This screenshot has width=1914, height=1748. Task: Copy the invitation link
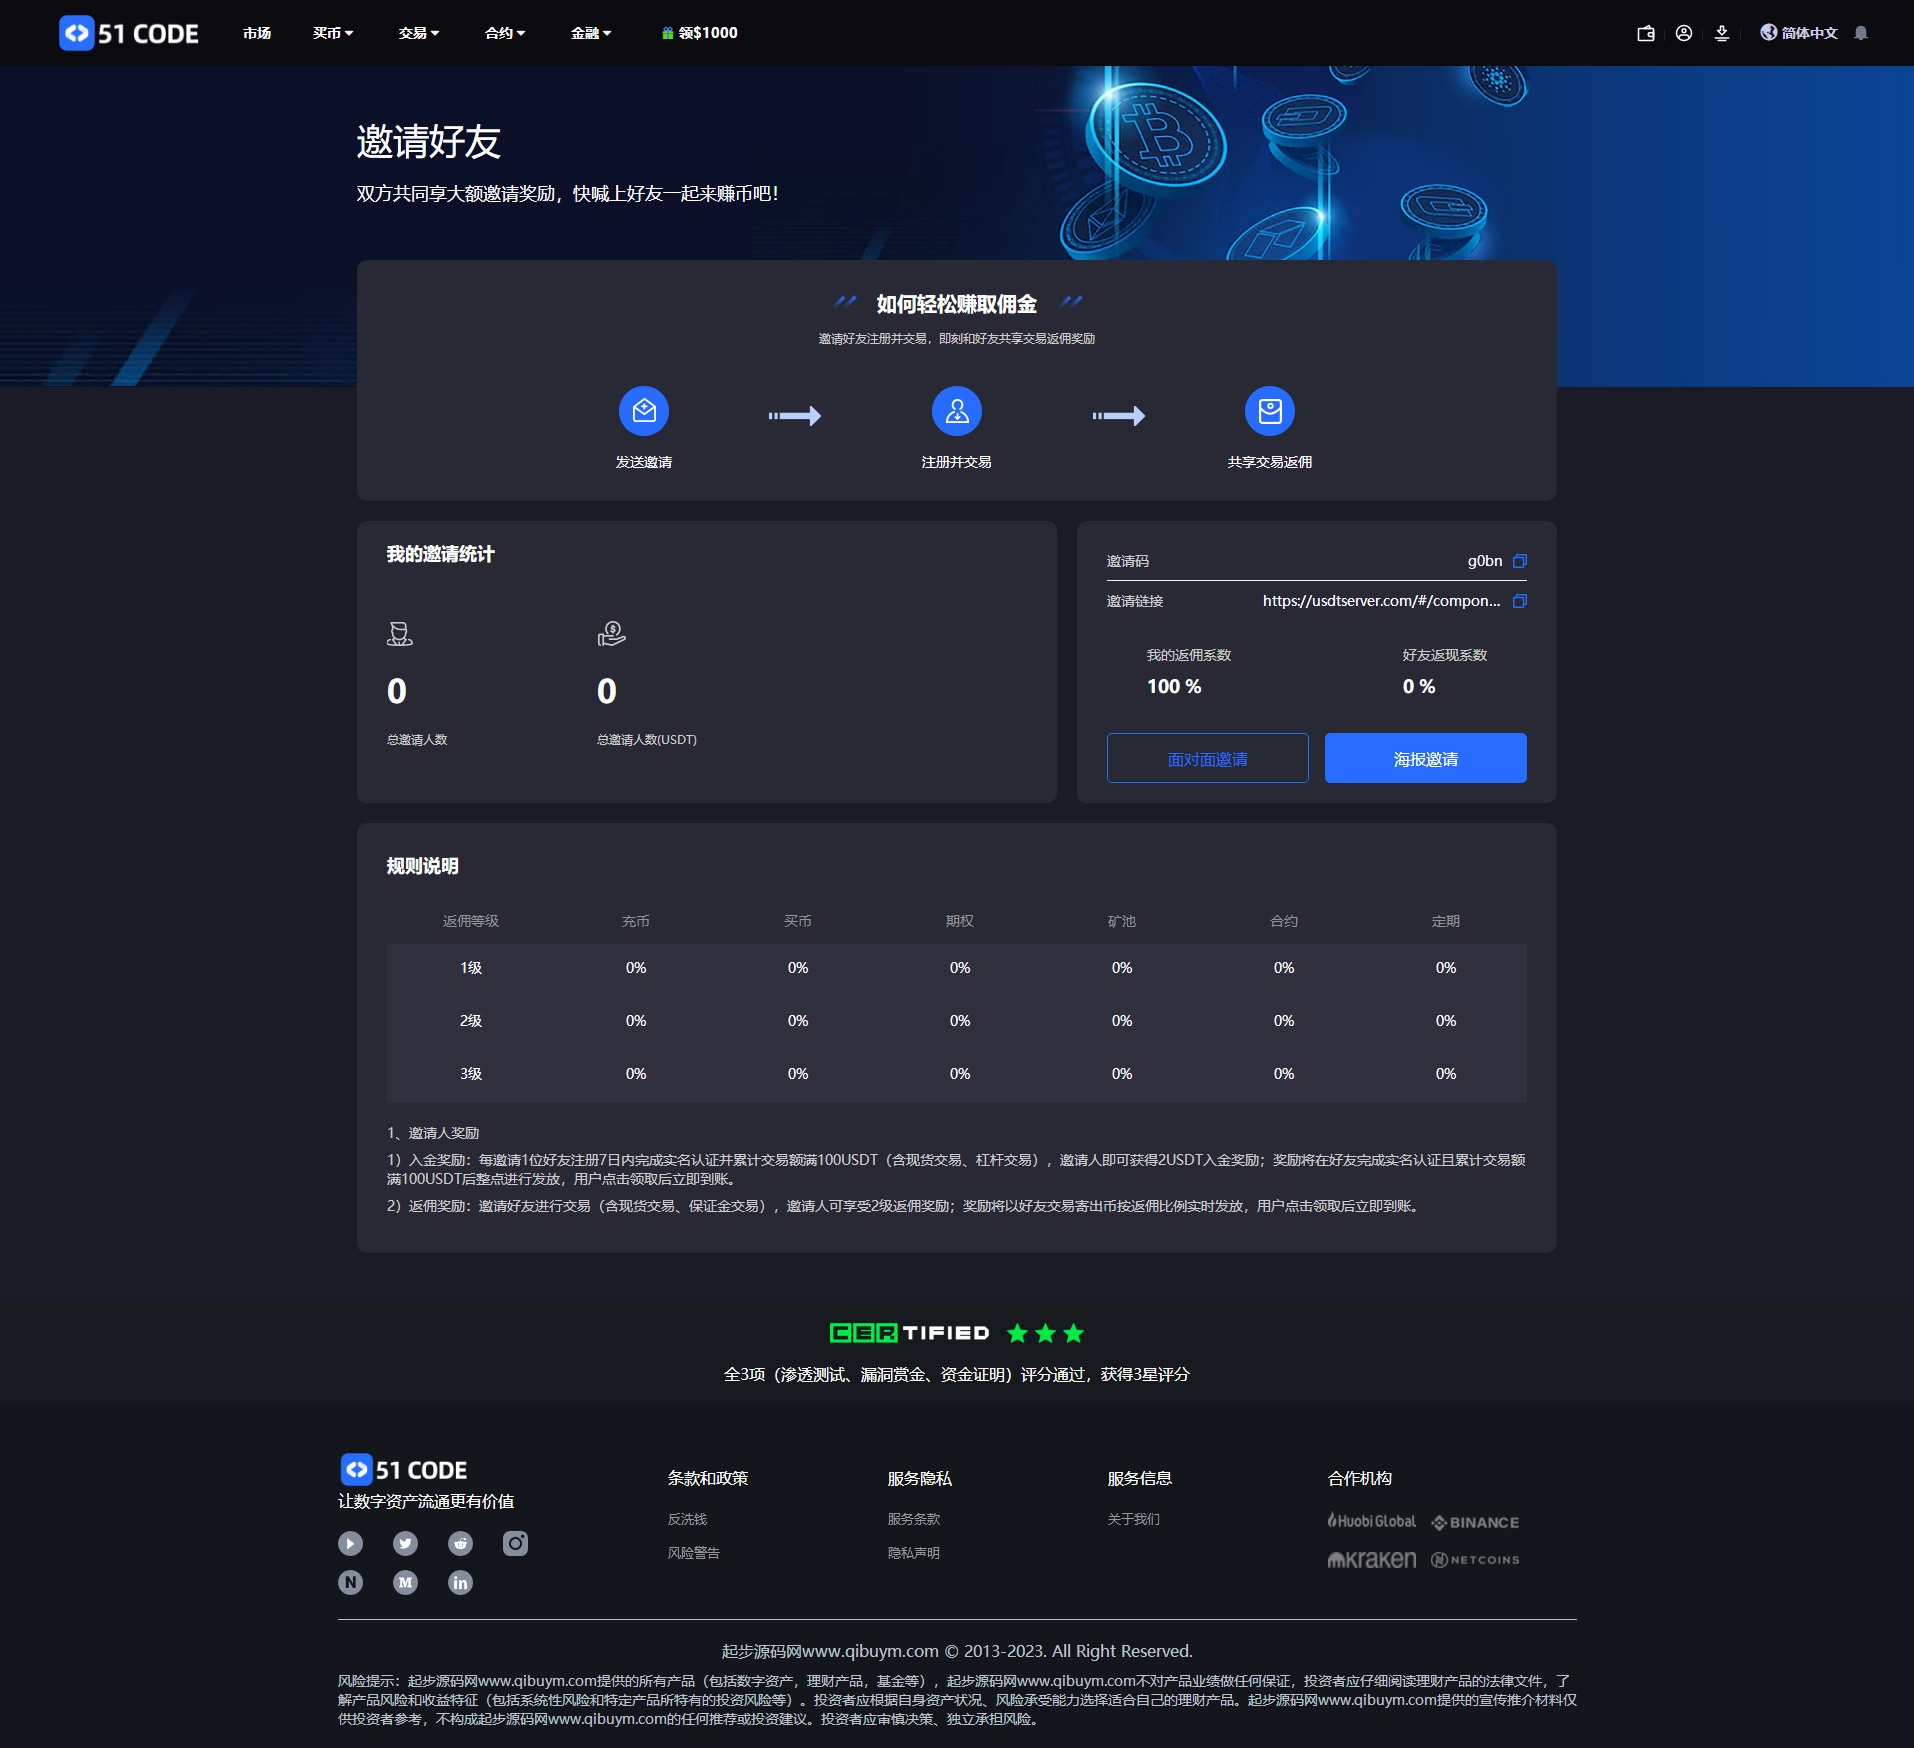1520,601
